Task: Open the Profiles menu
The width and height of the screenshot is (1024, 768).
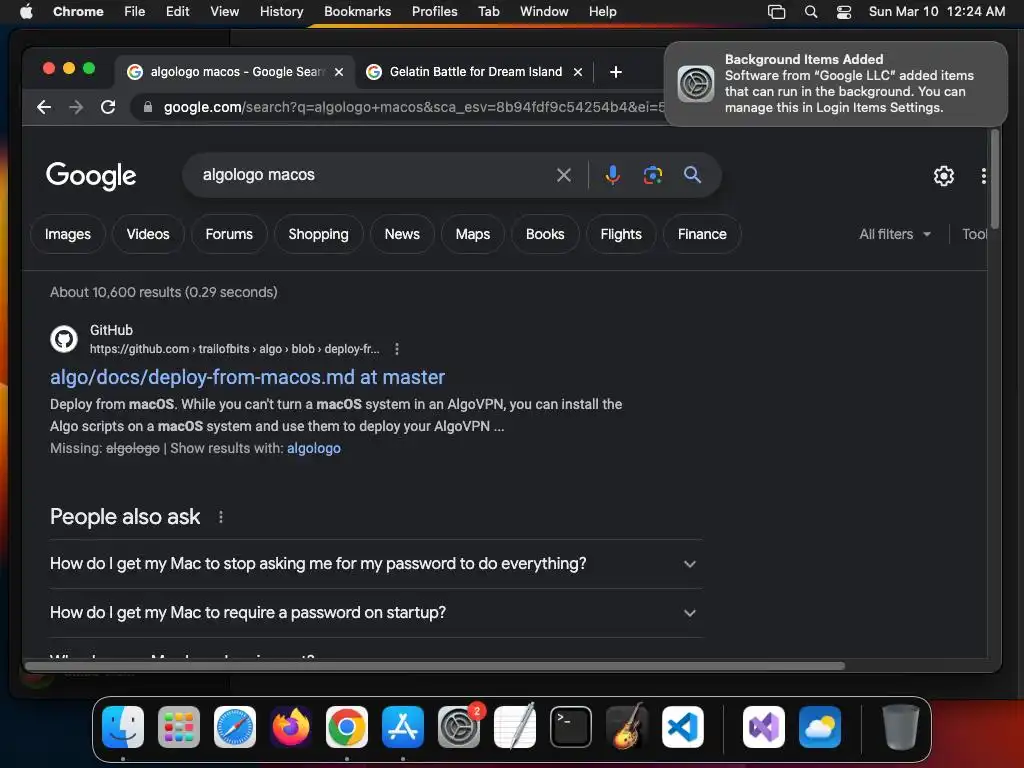Action: click(434, 12)
